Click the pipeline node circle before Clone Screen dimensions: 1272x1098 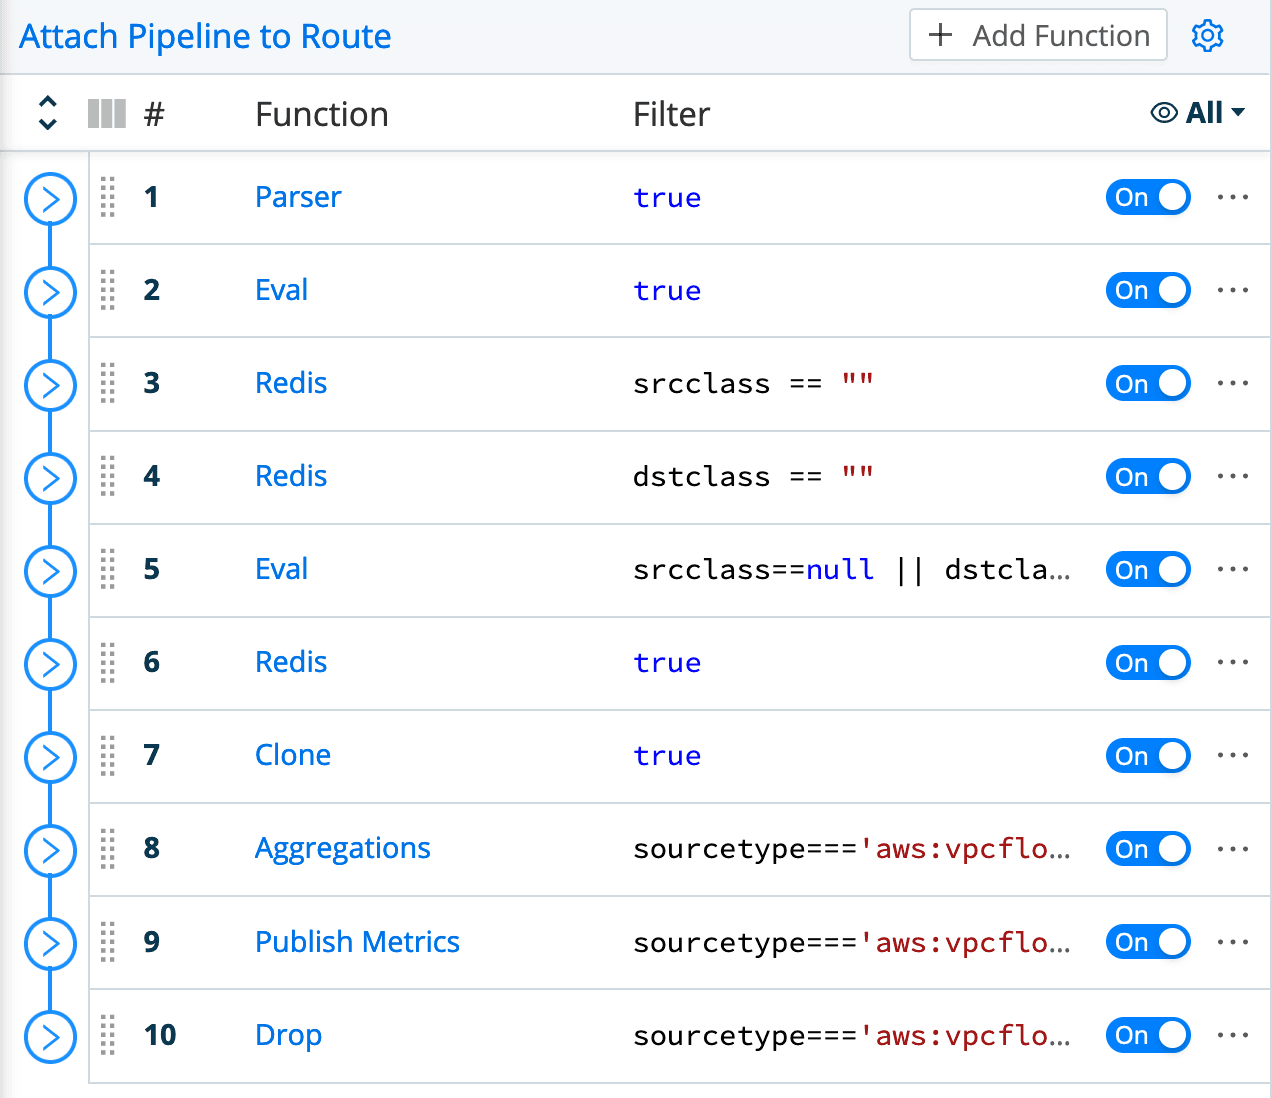(x=50, y=757)
